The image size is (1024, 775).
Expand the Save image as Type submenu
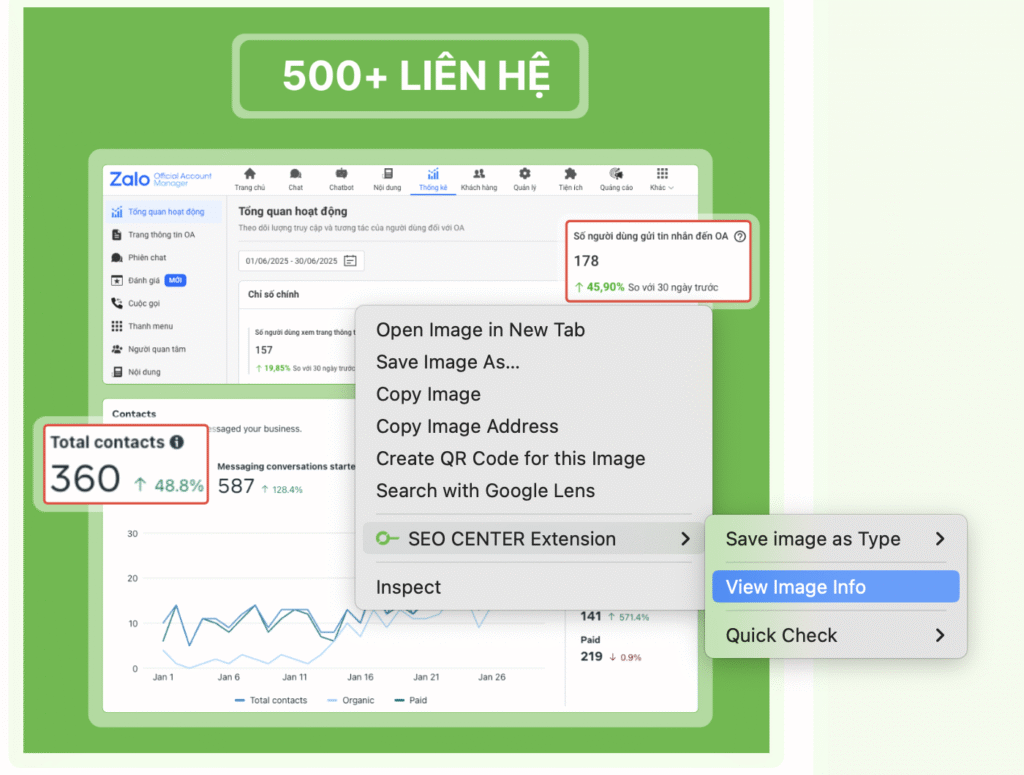coord(835,539)
